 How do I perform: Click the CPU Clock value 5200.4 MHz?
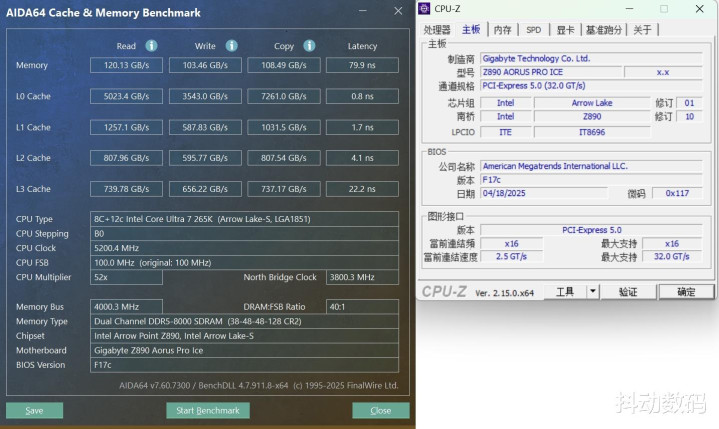pos(244,248)
